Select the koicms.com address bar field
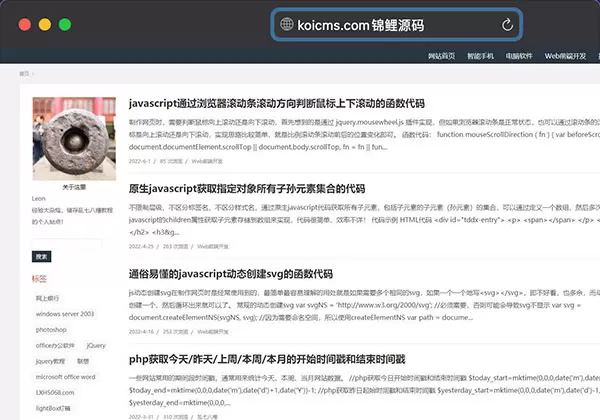The height and width of the screenshot is (420, 600). (x=397, y=25)
